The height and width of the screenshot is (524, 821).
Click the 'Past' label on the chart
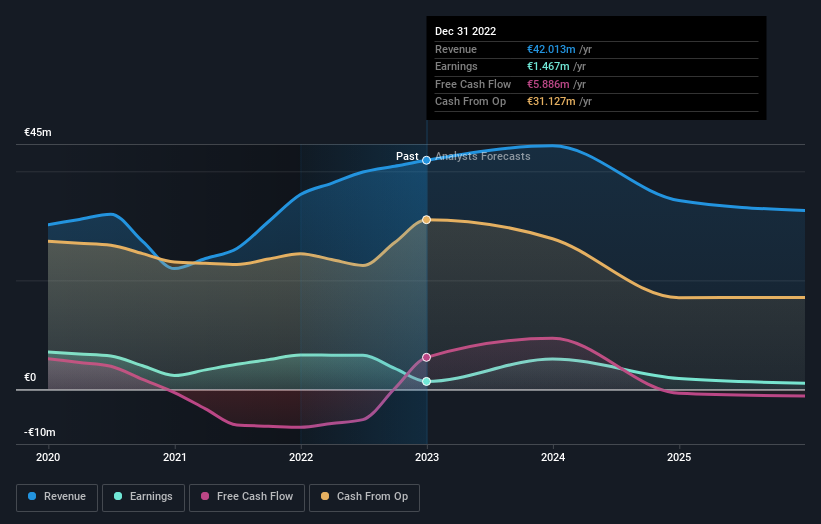407,157
